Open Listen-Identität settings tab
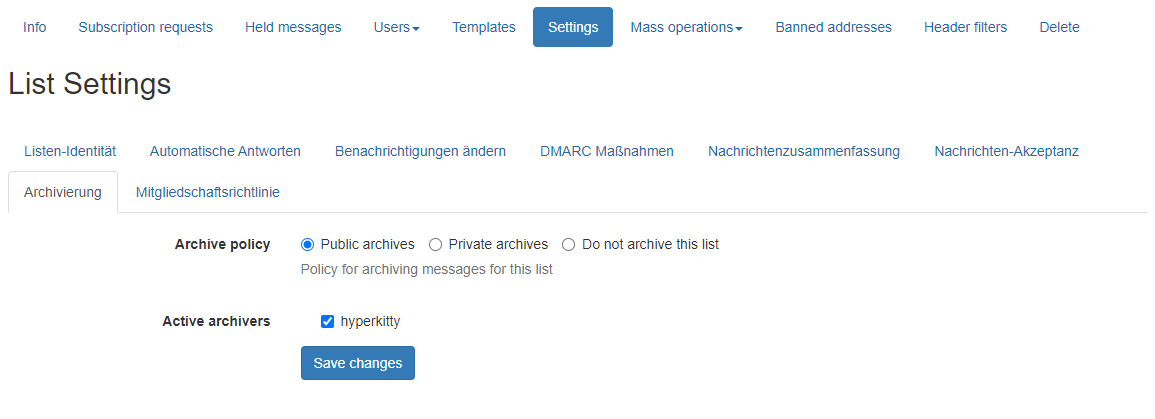 (x=70, y=151)
